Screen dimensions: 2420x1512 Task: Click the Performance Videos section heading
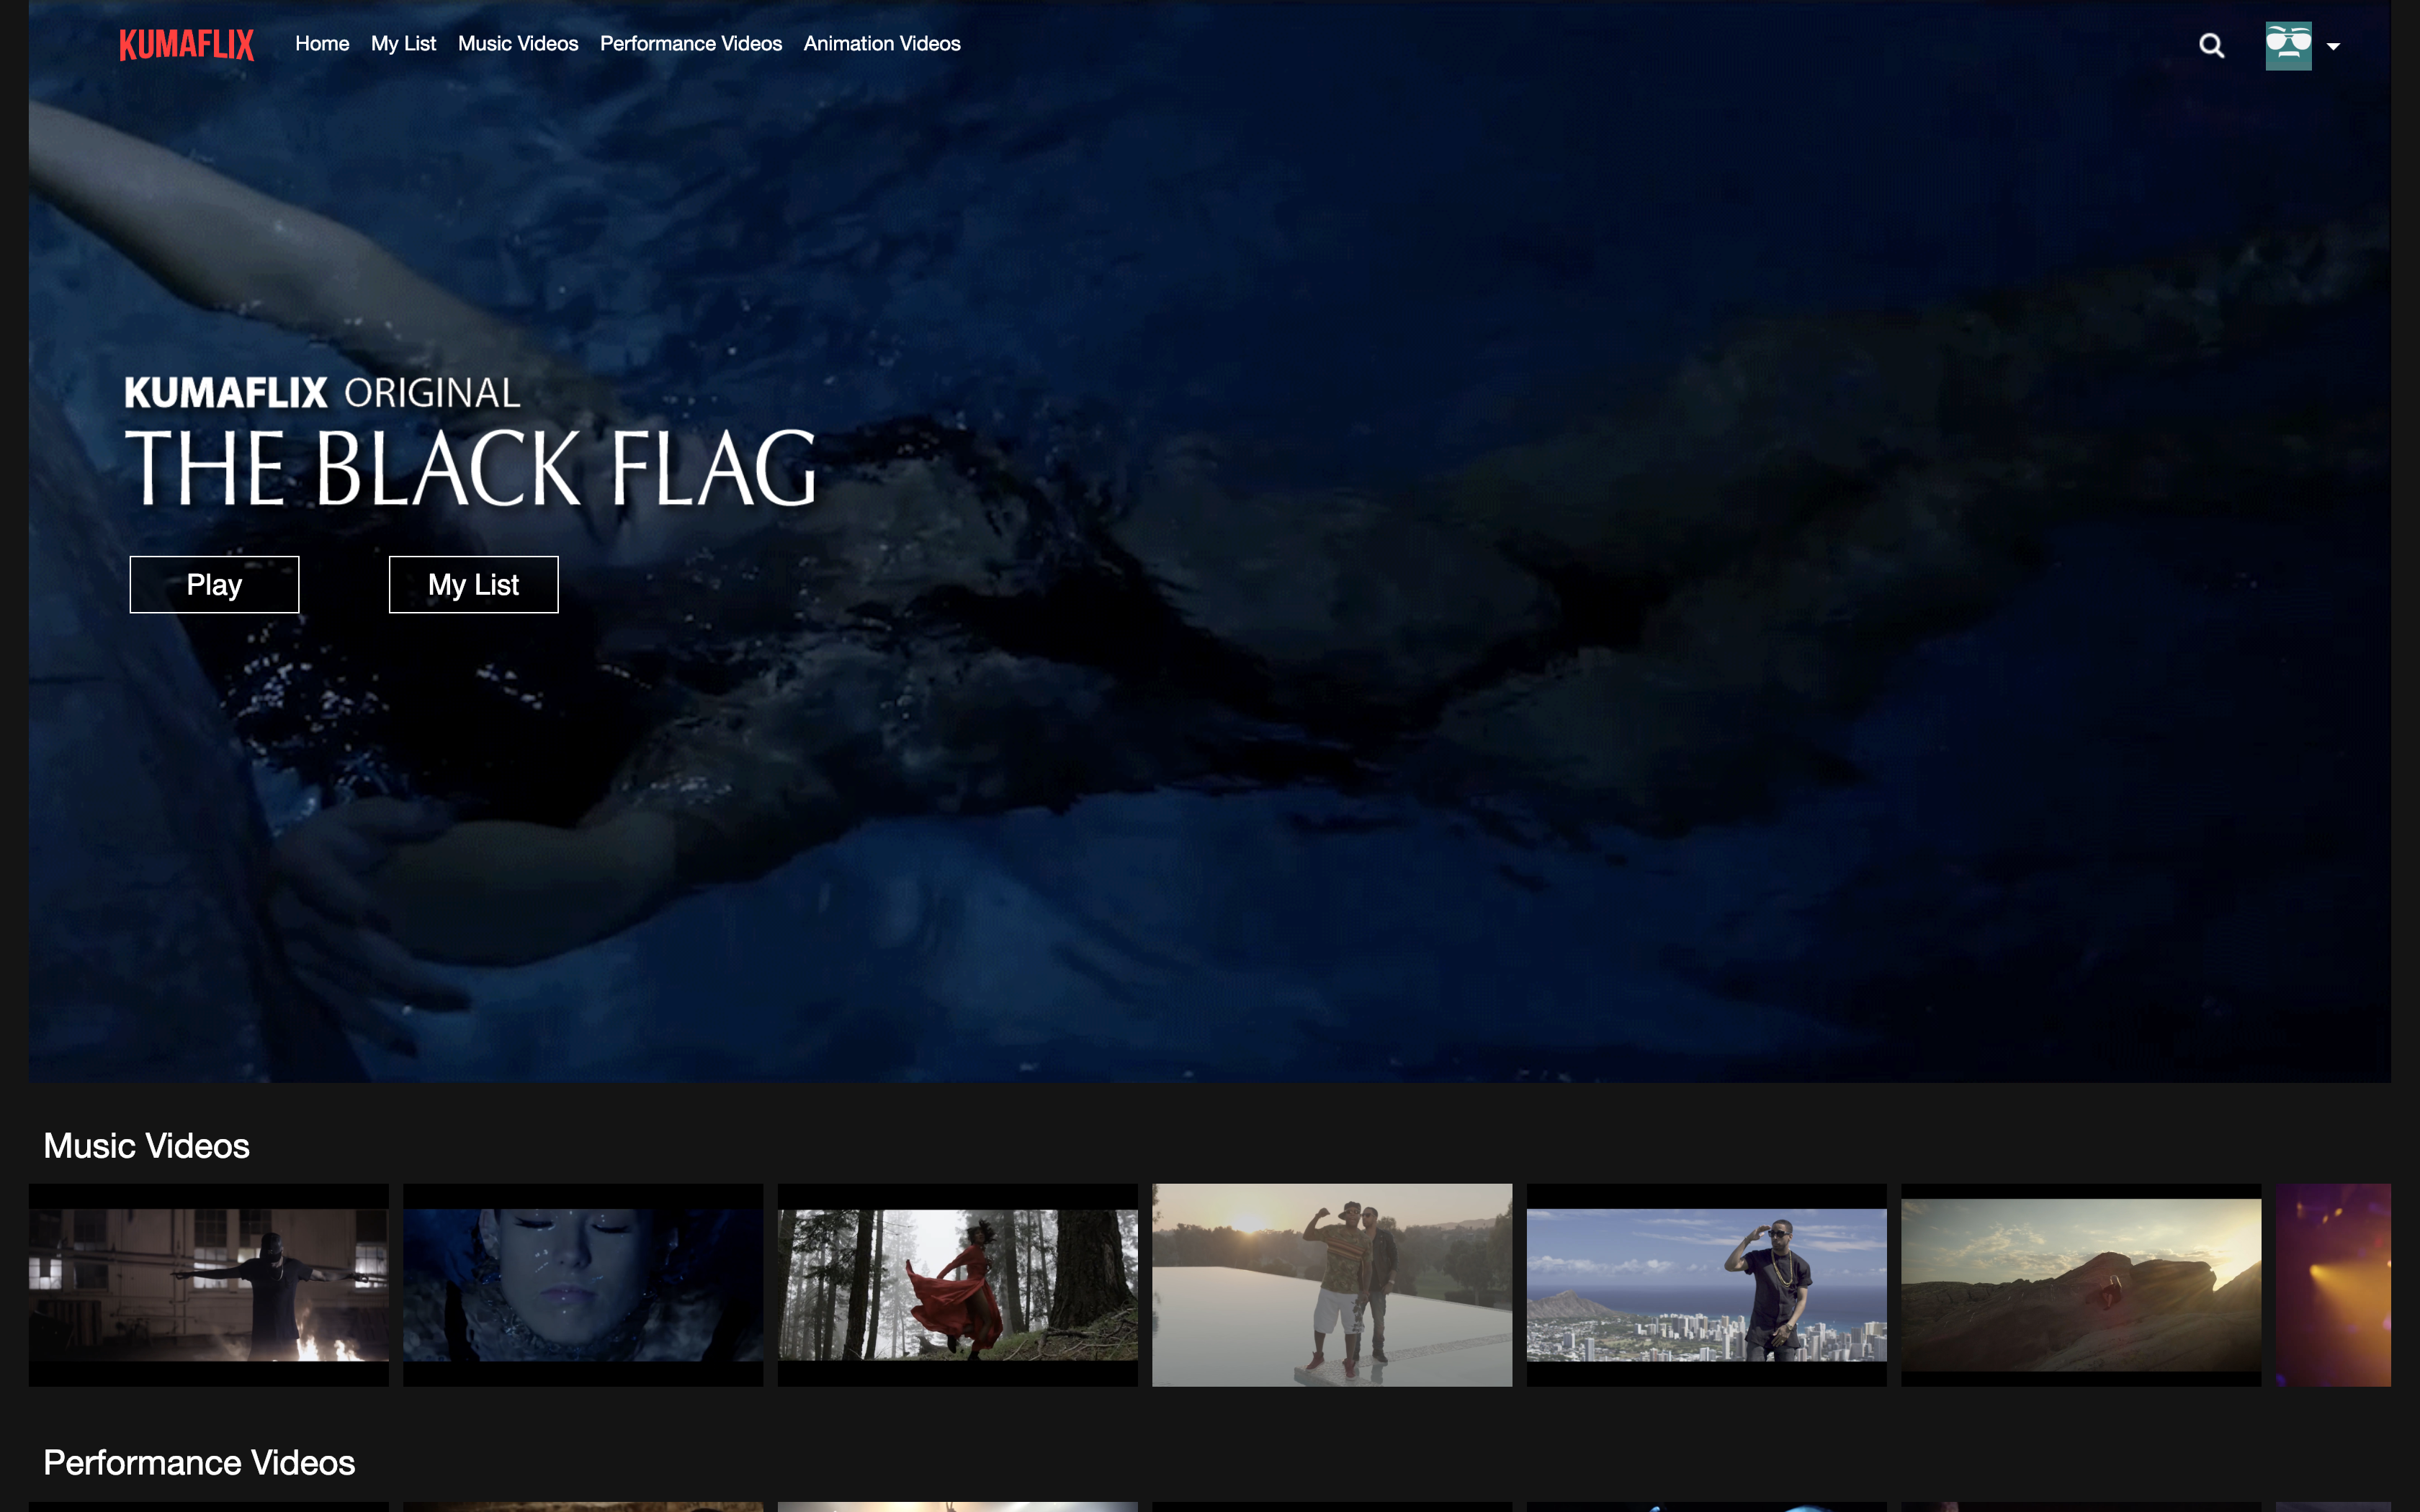point(199,1463)
